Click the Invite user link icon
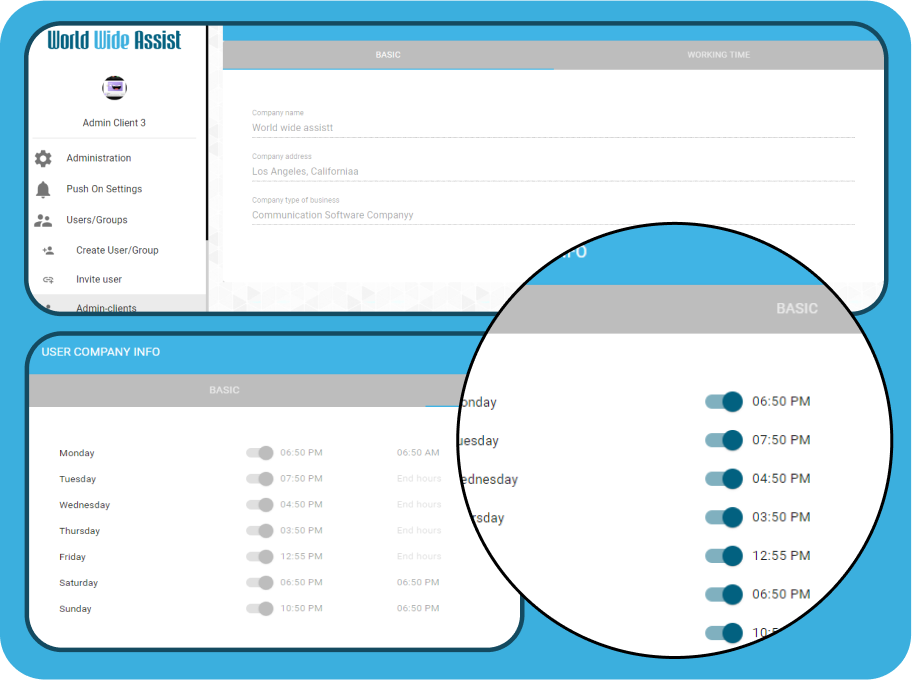This screenshot has width=913, height=680. coord(48,280)
